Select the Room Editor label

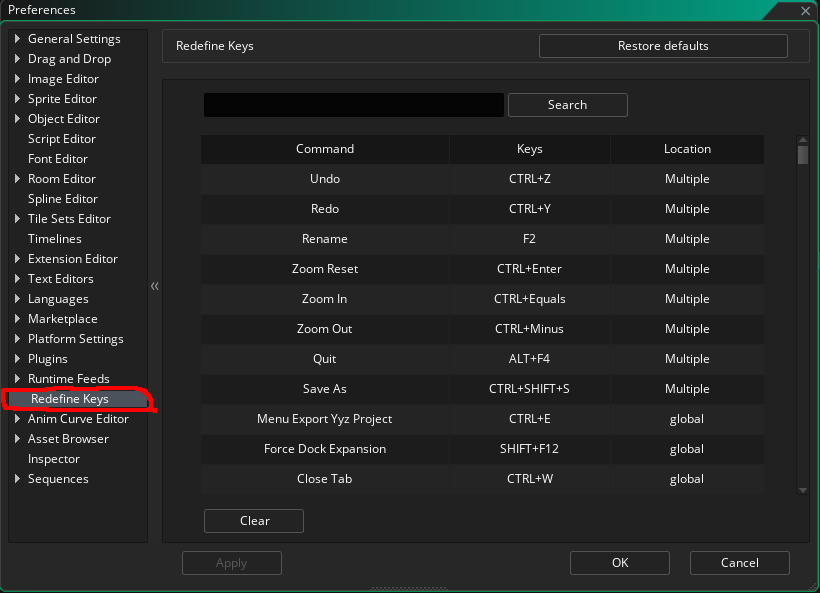click(x=62, y=179)
